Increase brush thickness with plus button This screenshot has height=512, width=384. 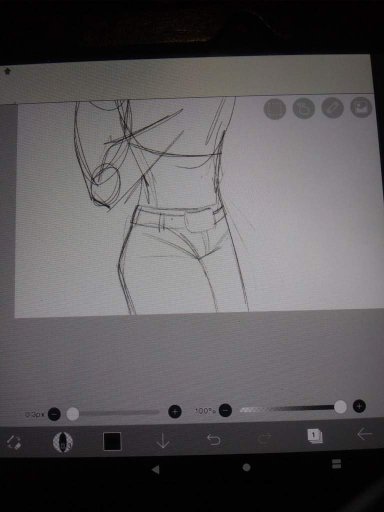pos(175,411)
